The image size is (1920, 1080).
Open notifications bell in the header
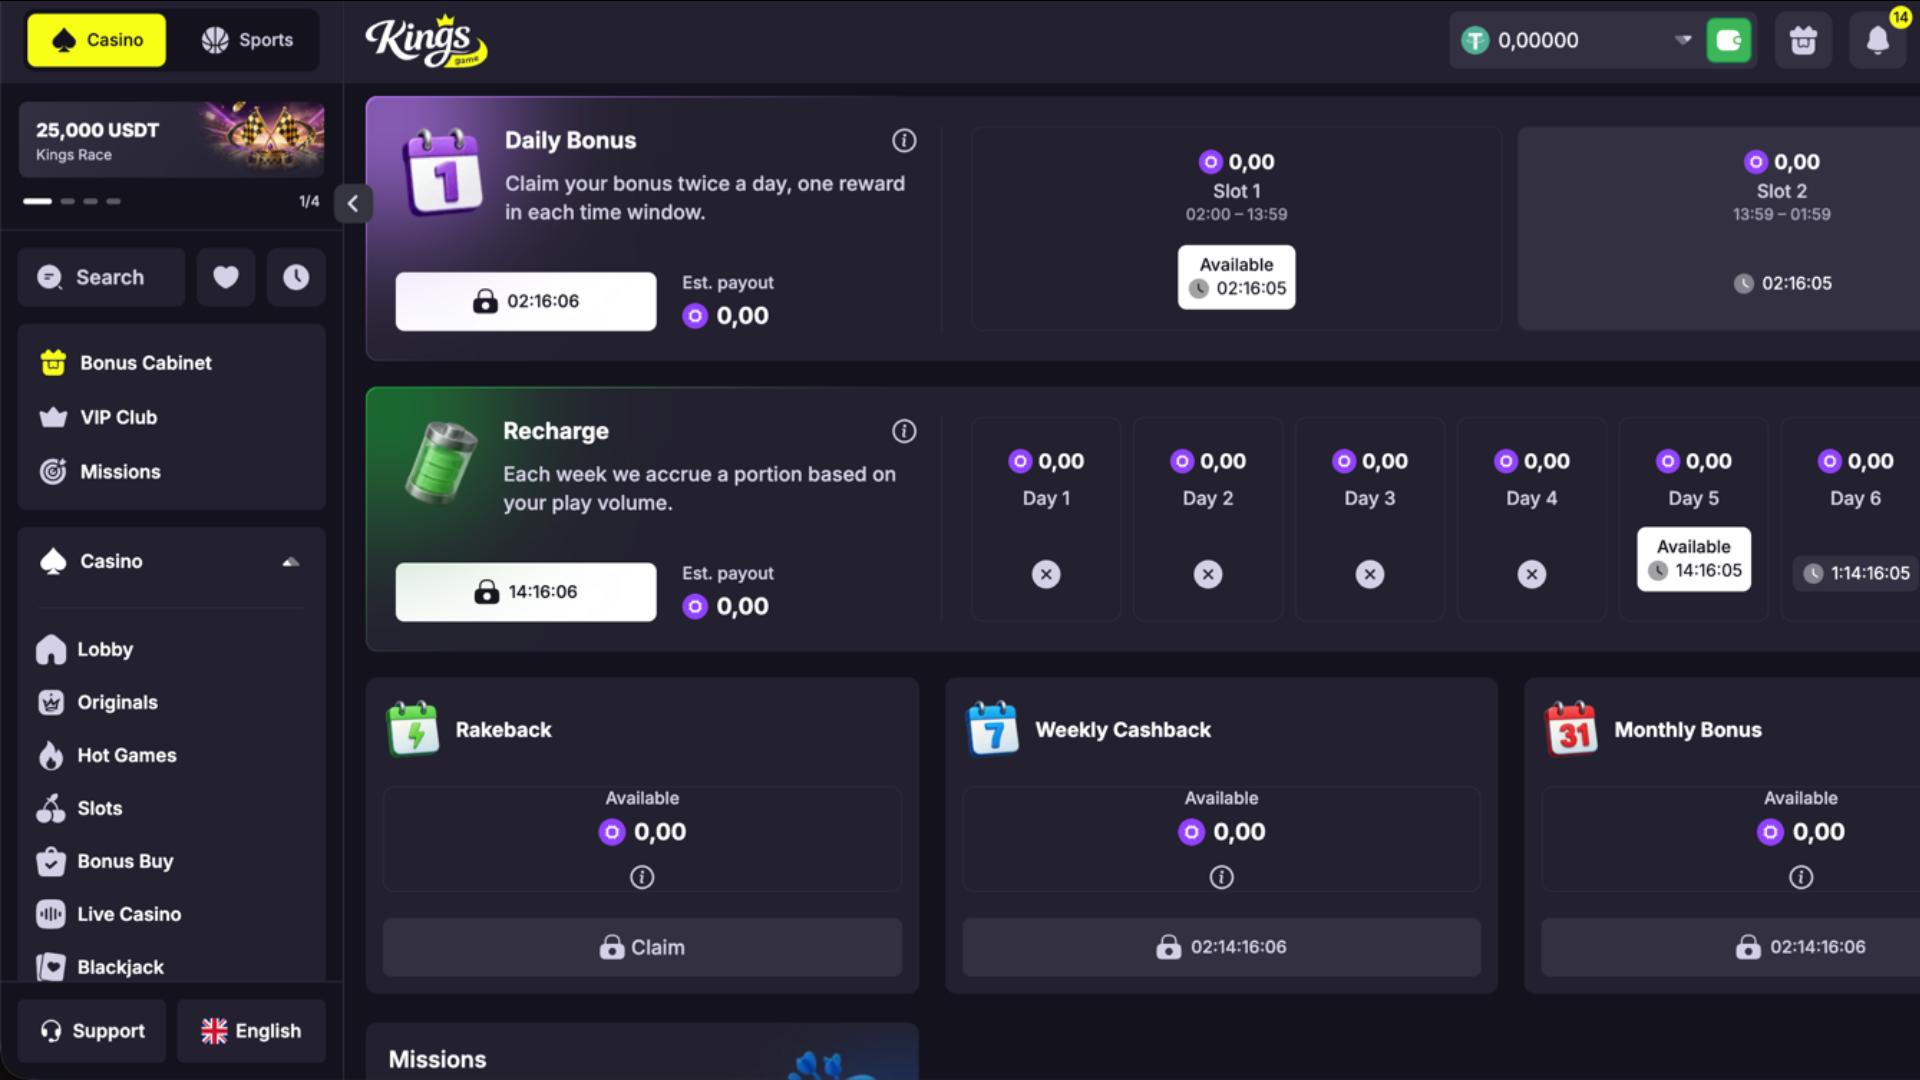pyautogui.click(x=1878, y=41)
